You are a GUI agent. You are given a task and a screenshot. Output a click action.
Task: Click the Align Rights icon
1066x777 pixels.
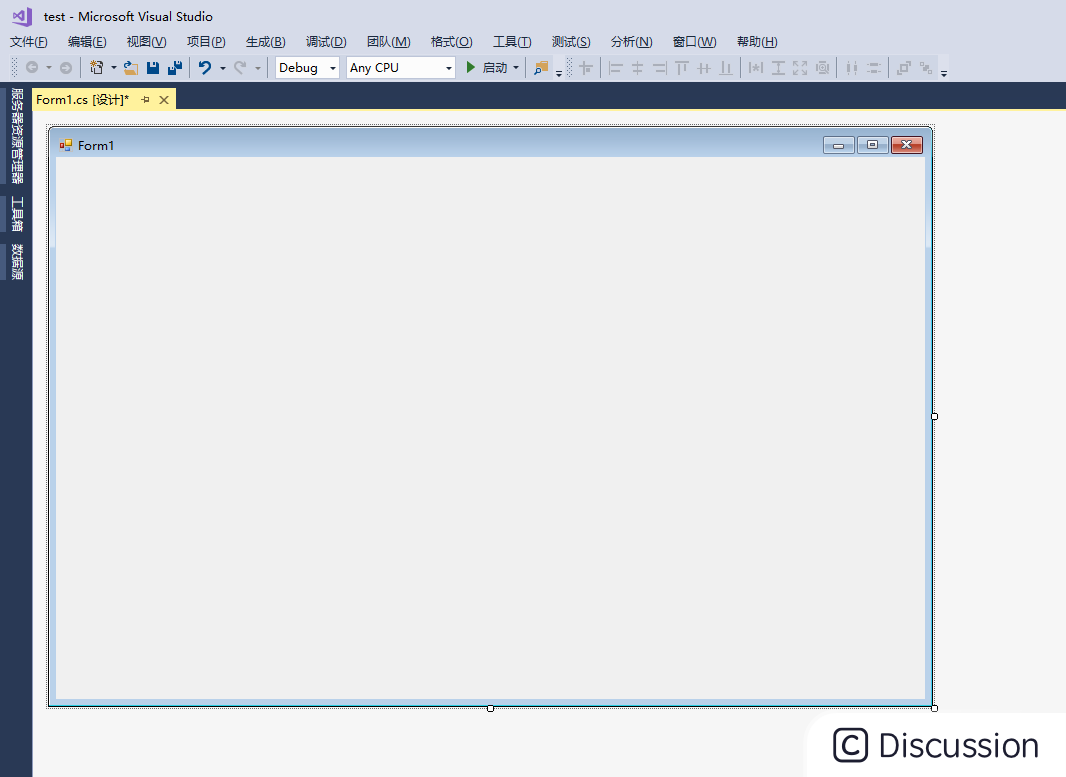659,68
